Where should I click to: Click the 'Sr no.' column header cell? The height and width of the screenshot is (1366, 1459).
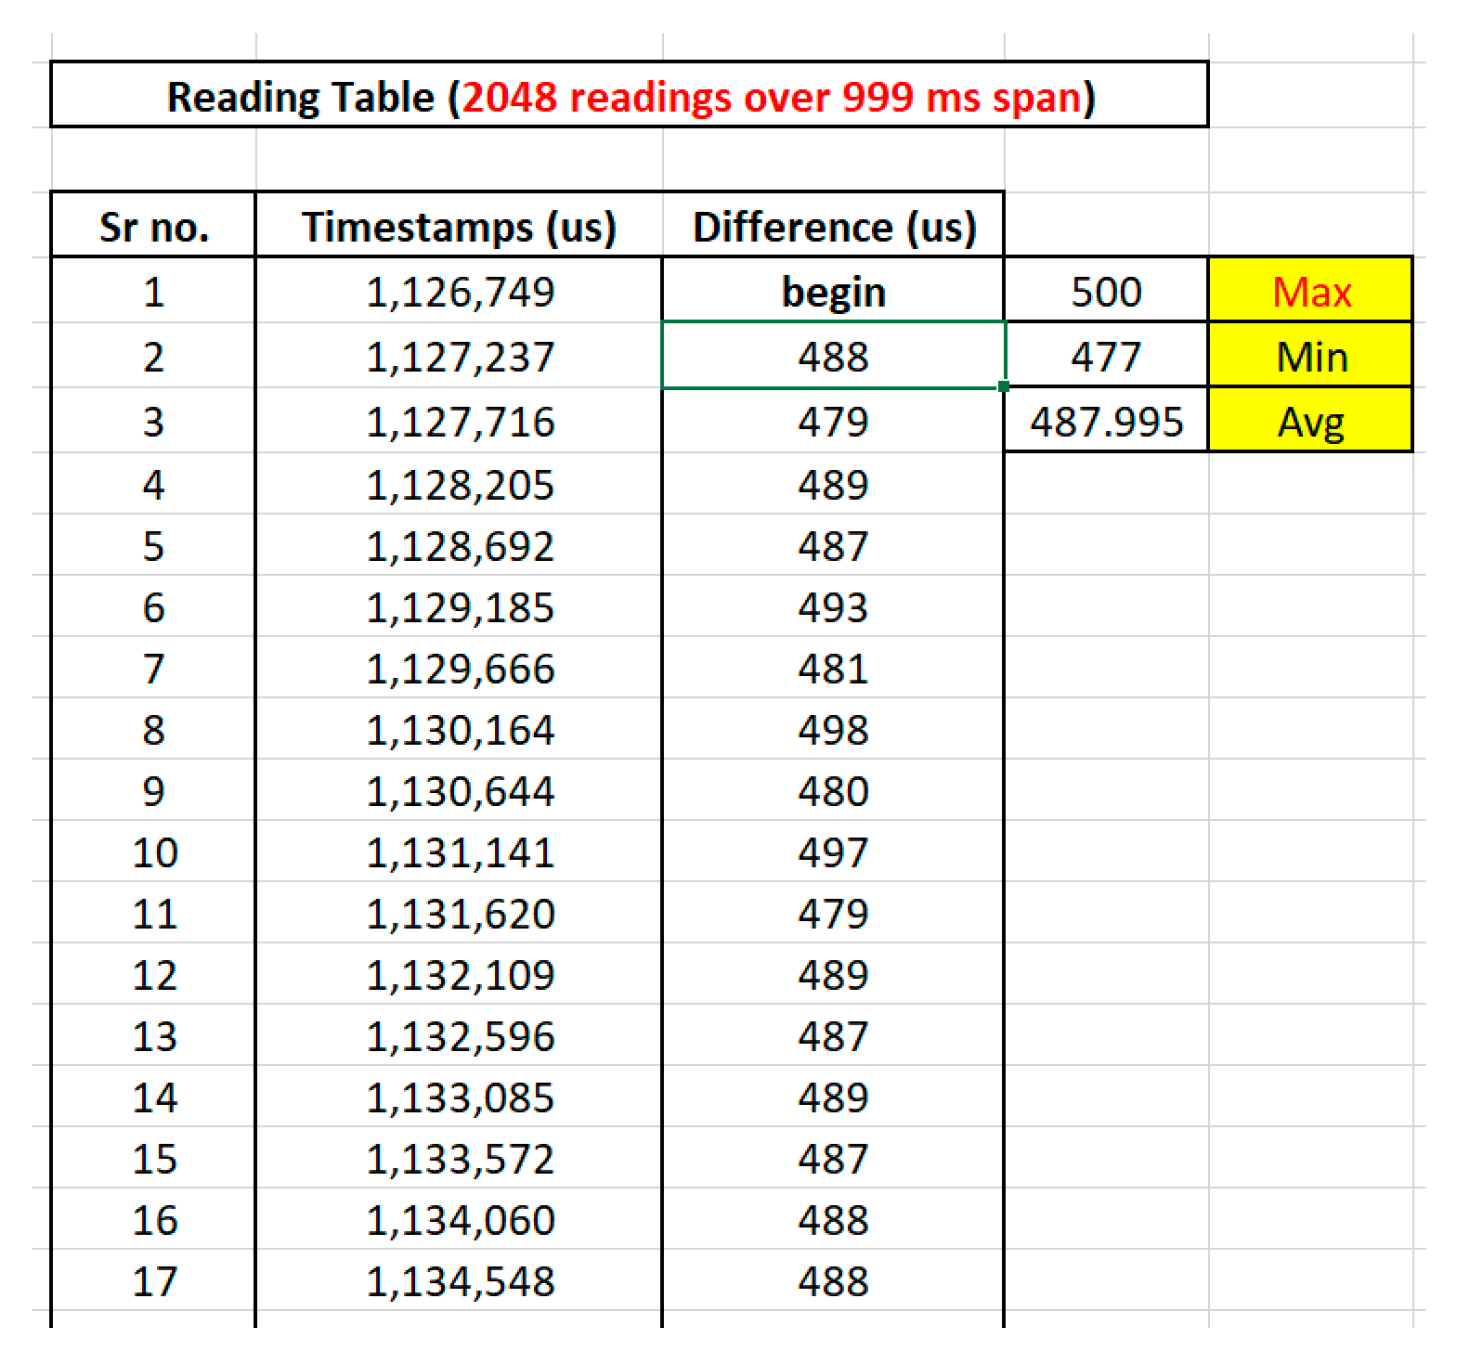[x=153, y=227]
